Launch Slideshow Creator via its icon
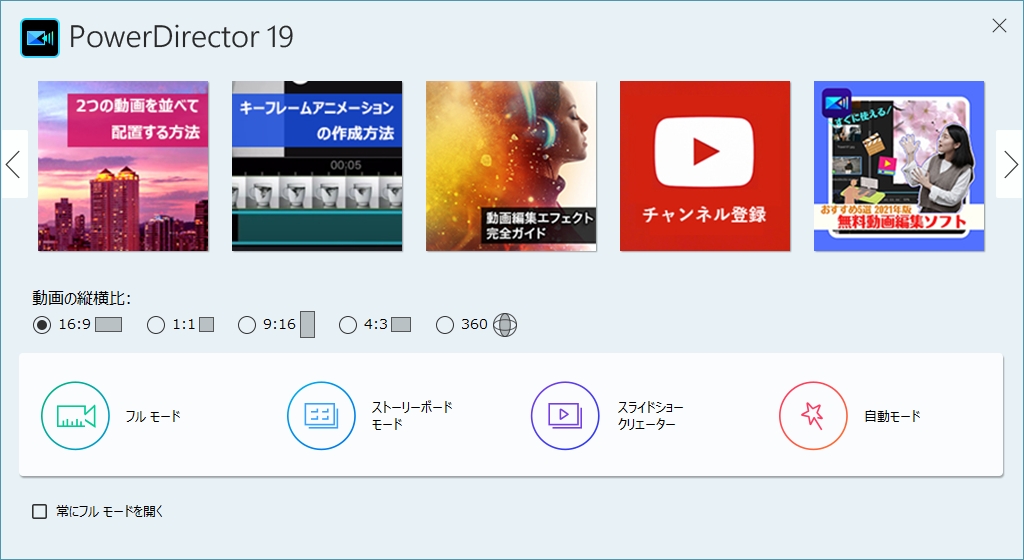The image size is (1024, 560). 565,416
